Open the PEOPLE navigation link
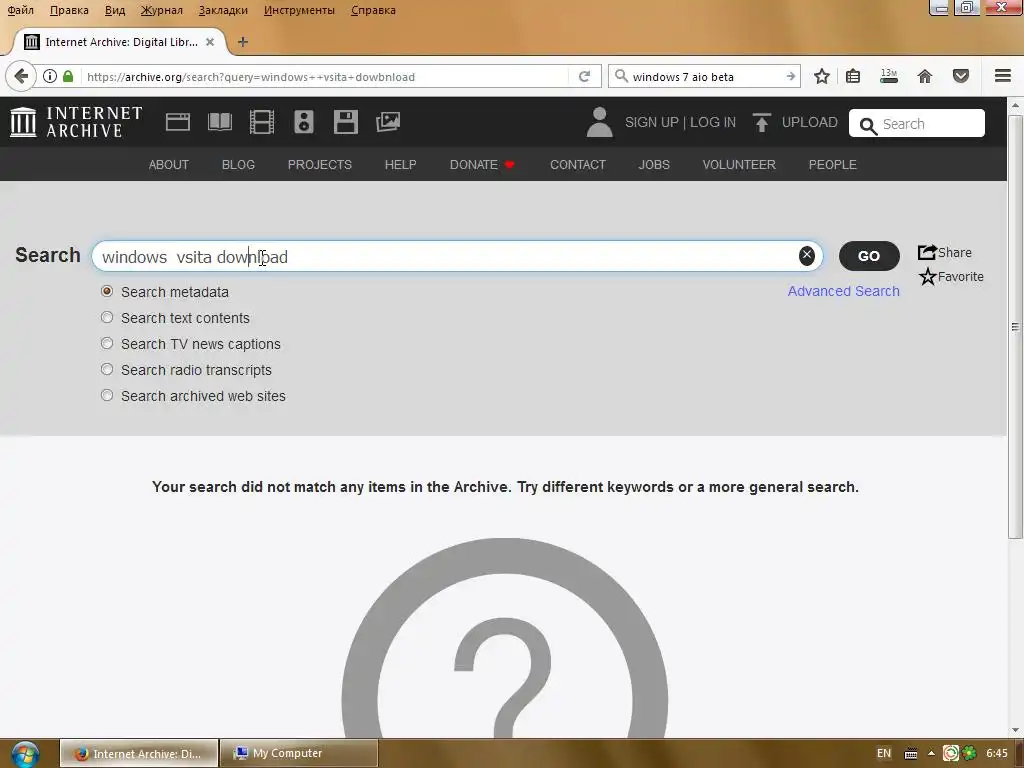 (833, 165)
